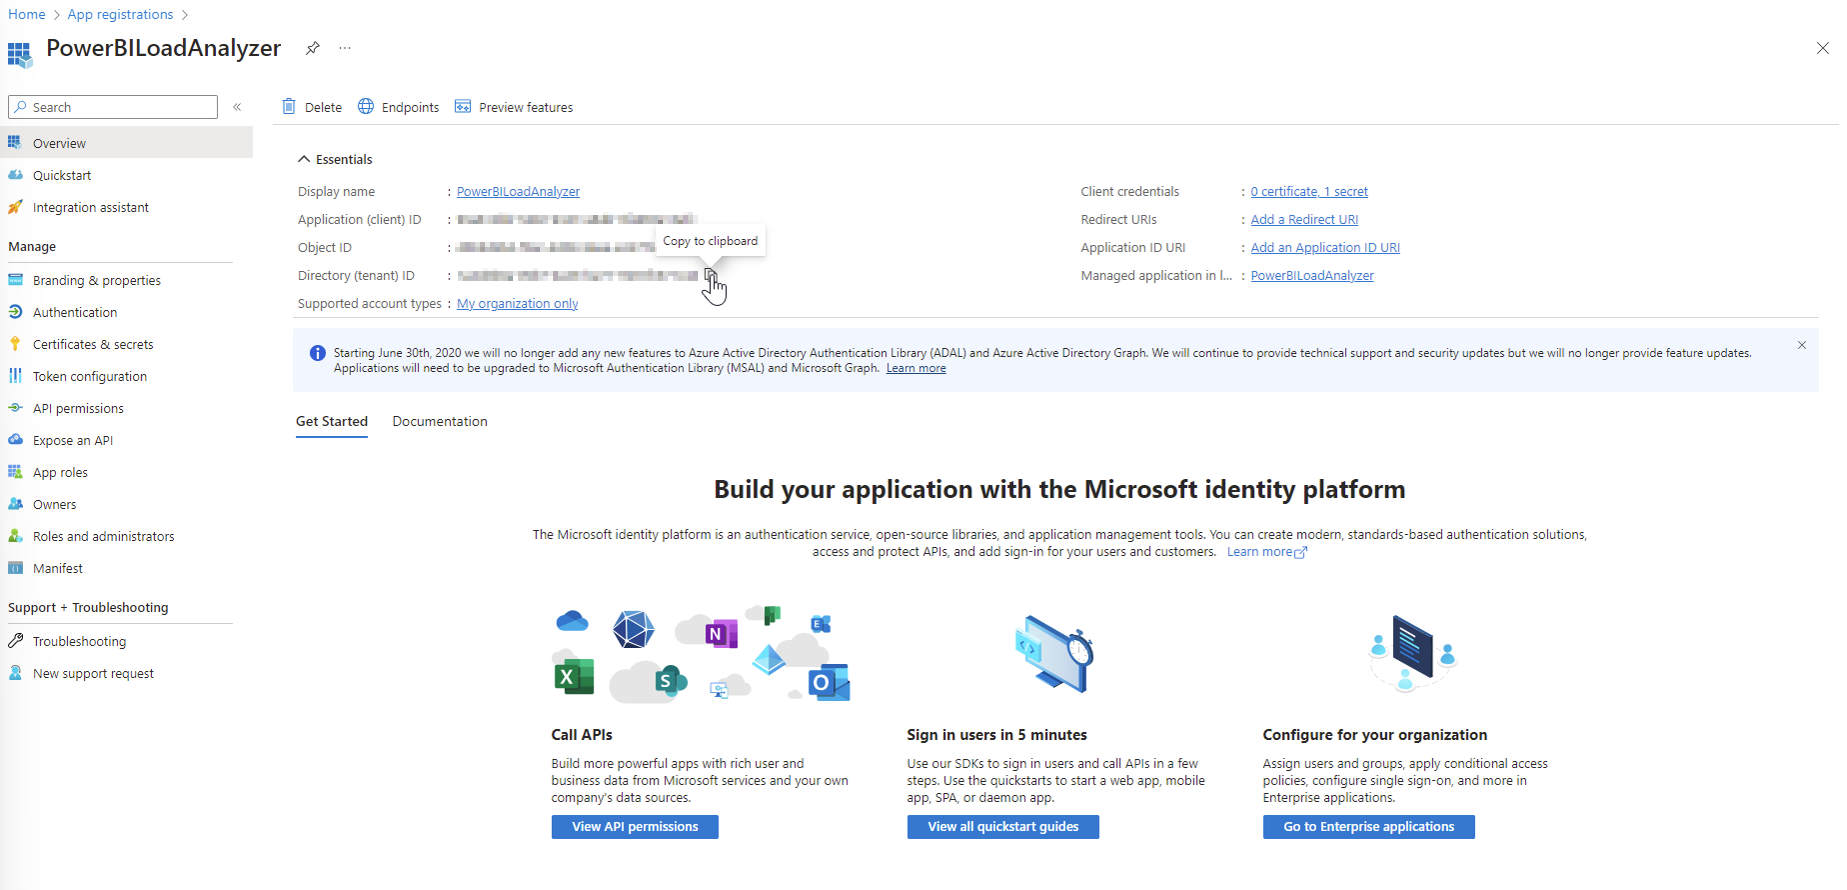Open the Add a Redirect URI link
The width and height of the screenshot is (1847, 890).
(x=1304, y=219)
